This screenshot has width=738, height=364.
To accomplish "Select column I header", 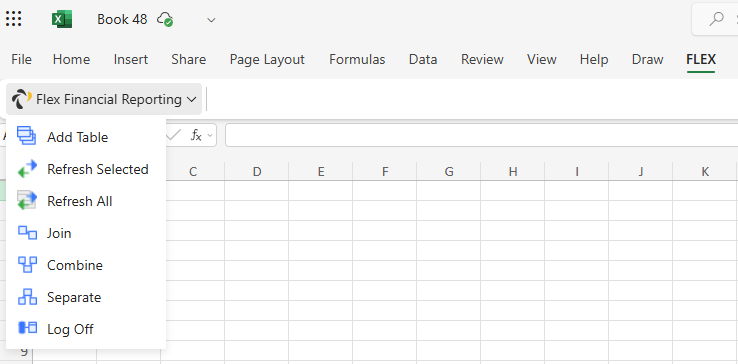I will tap(577, 171).
